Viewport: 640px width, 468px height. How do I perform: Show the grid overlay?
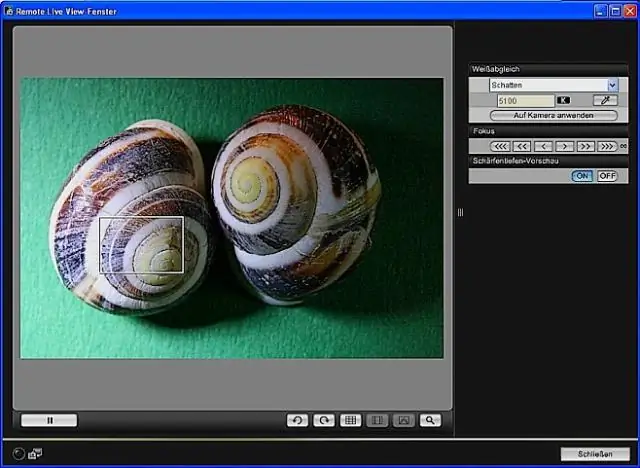[x=350, y=421]
